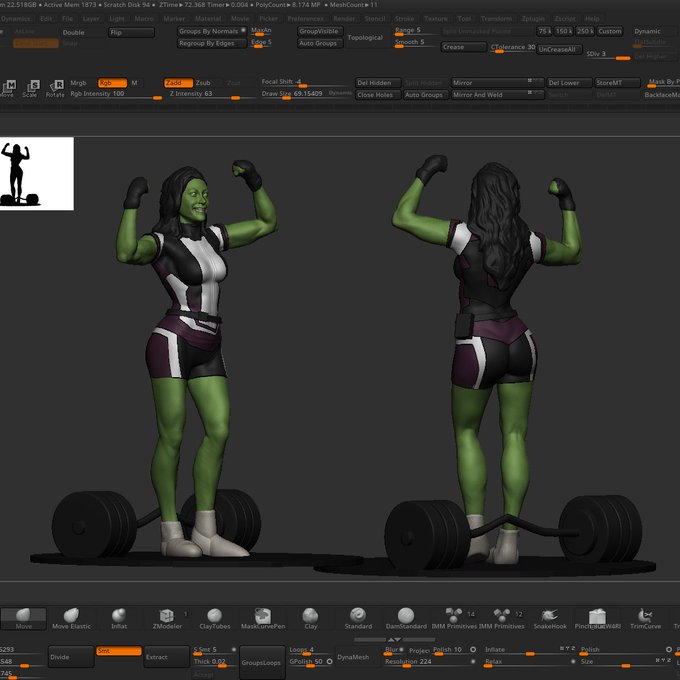The width and height of the screenshot is (680, 680).
Task: Open the Preferences menu
Action: point(306,19)
